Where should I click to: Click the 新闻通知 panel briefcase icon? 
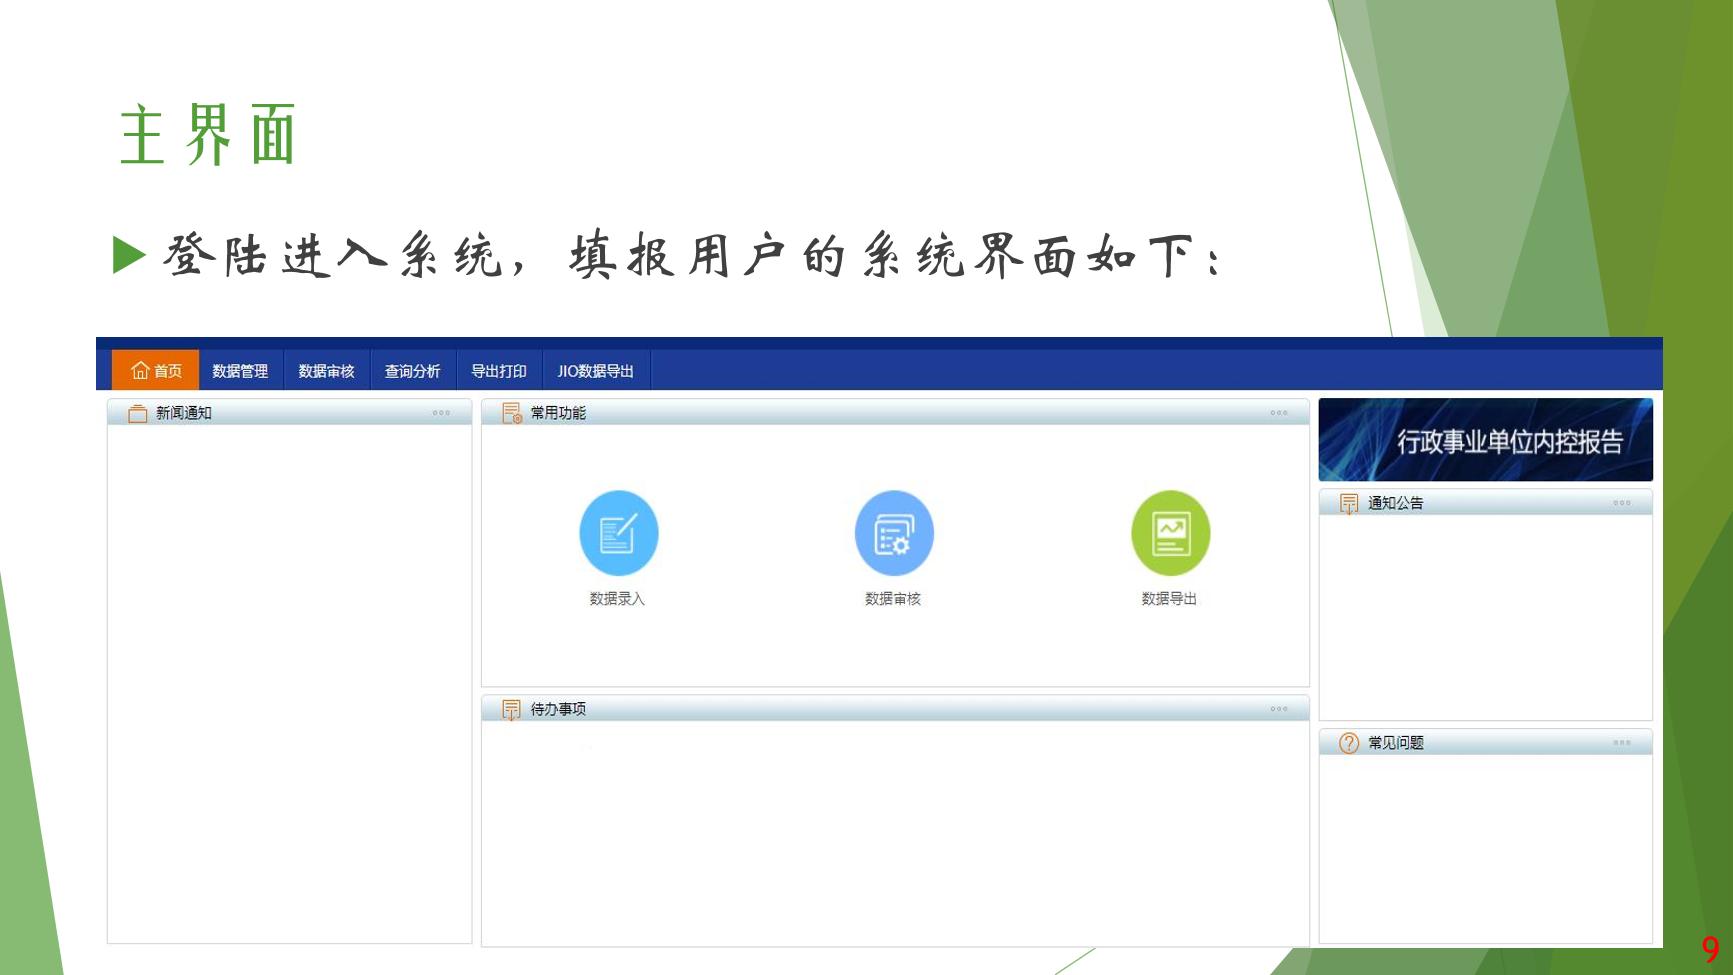pos(138,413)
